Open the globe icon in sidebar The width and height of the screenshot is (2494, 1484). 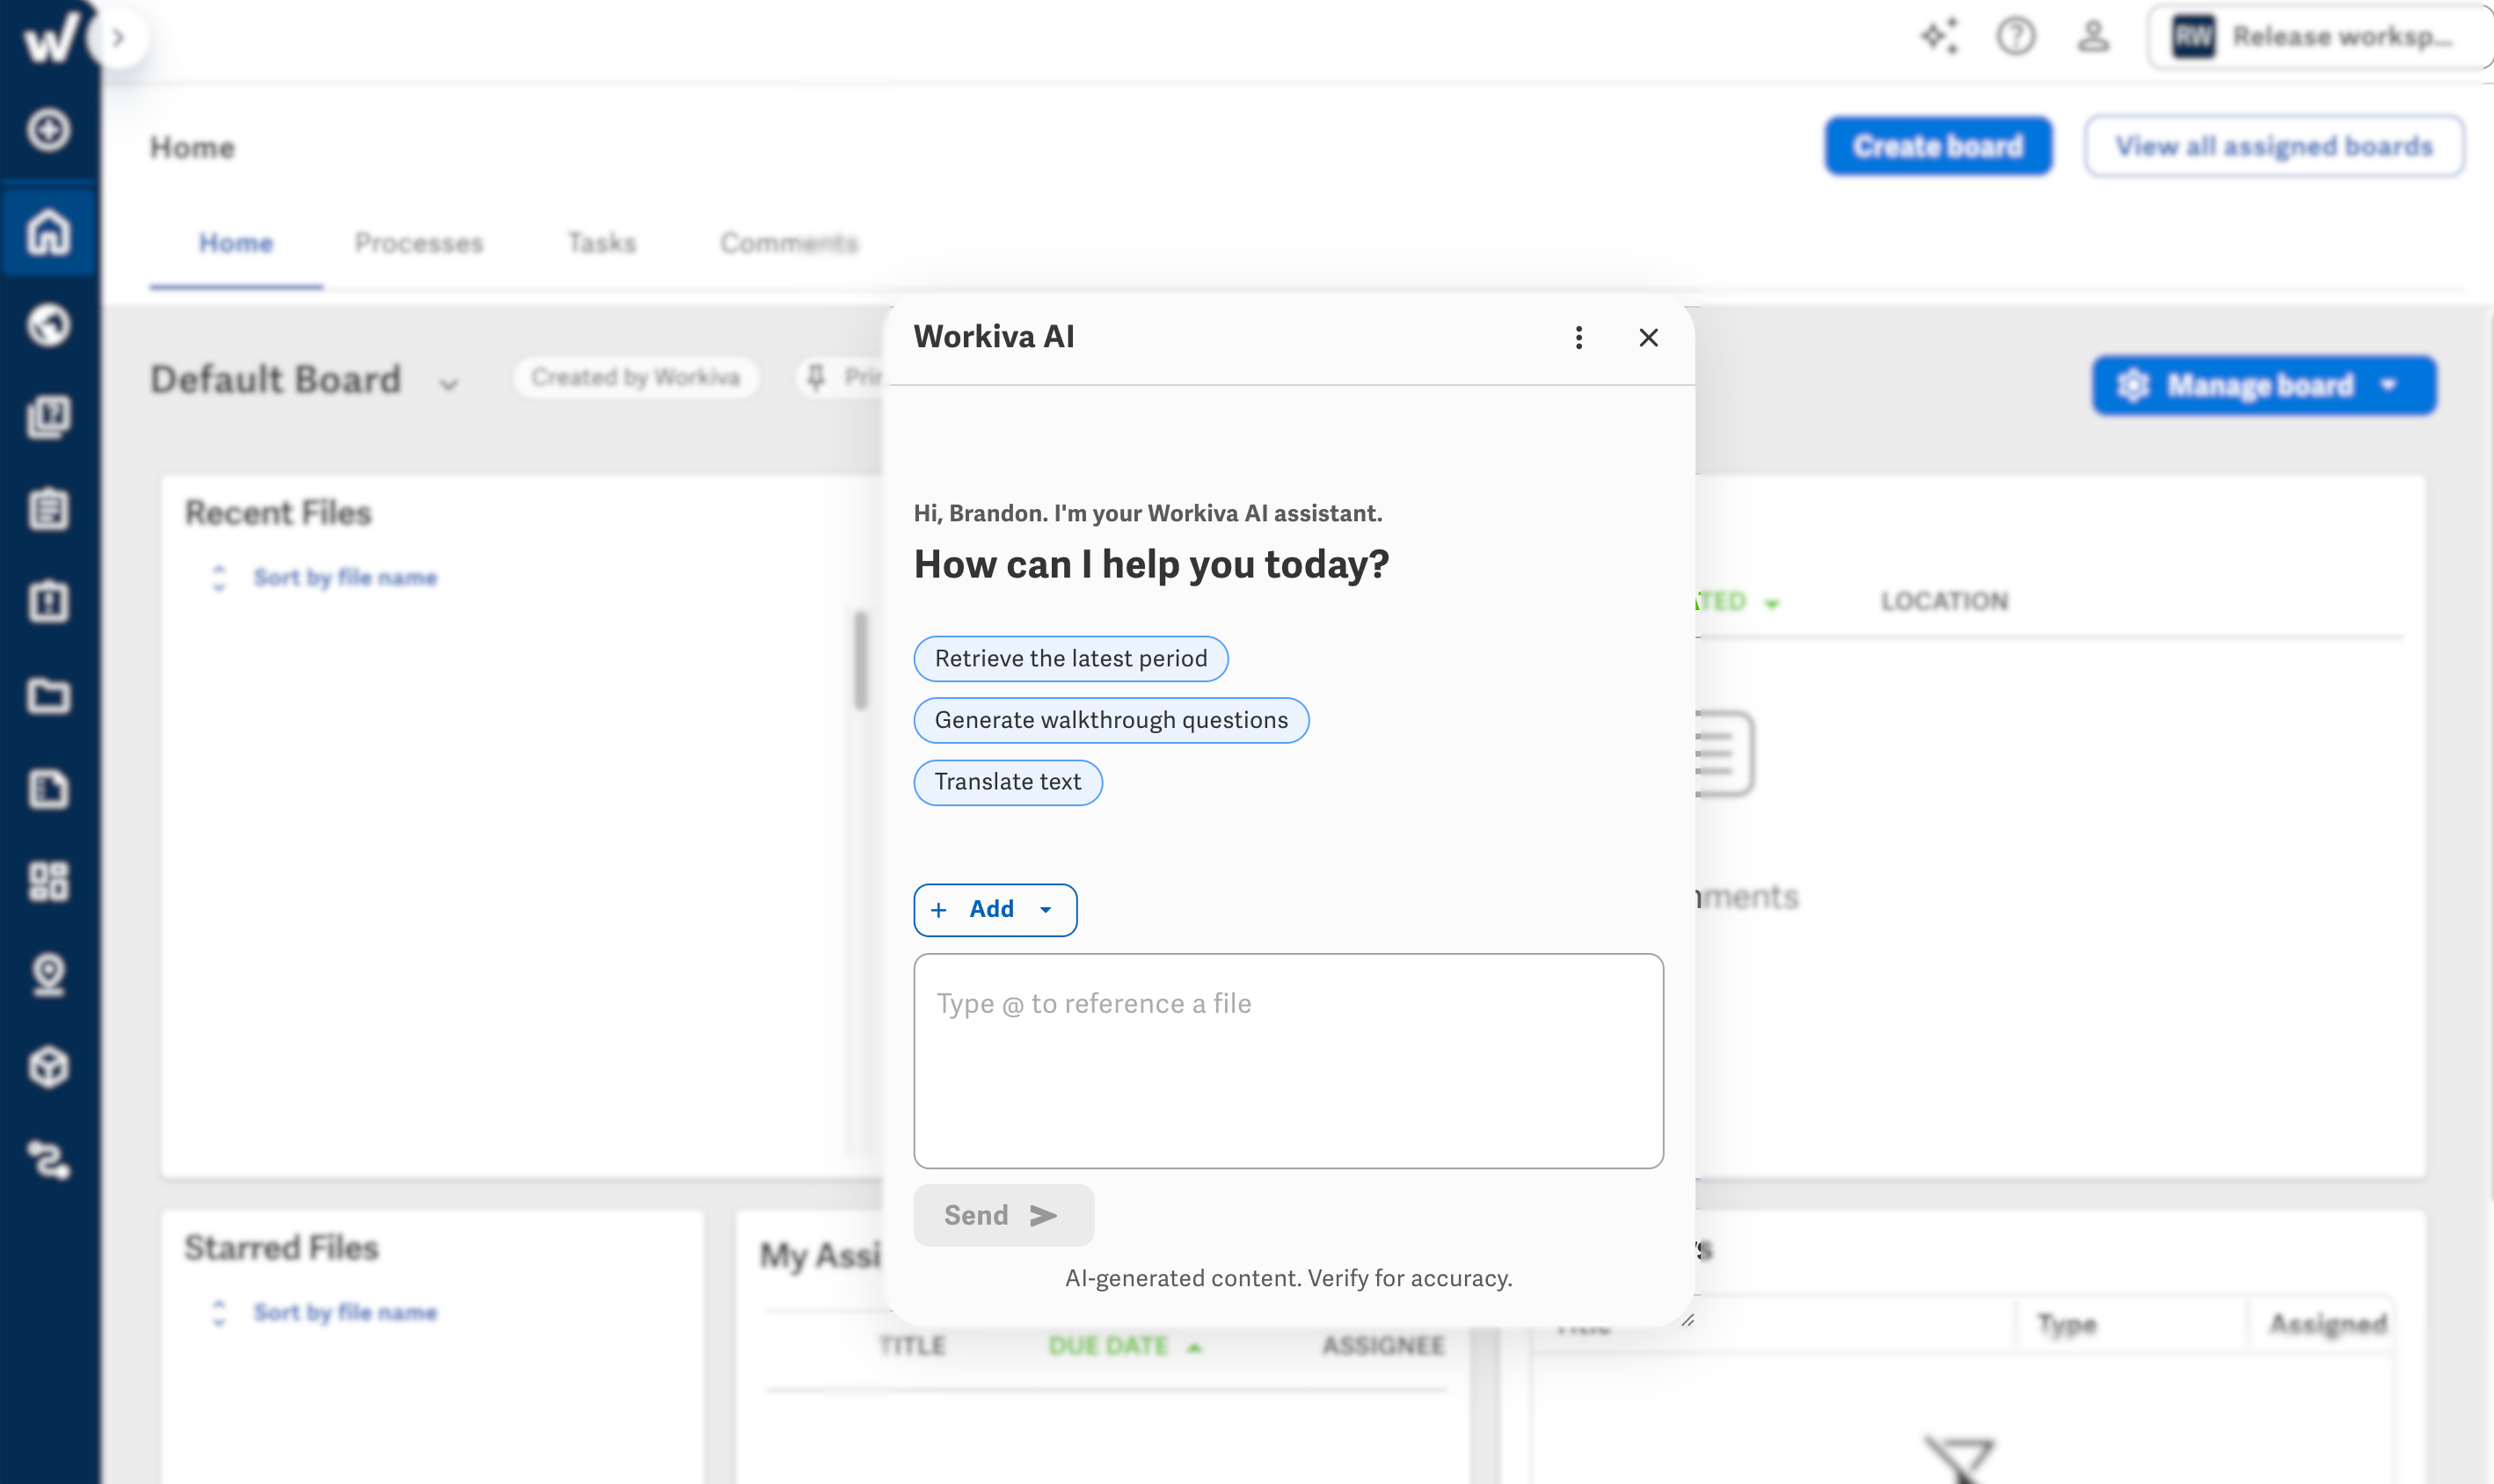point(48,324)
